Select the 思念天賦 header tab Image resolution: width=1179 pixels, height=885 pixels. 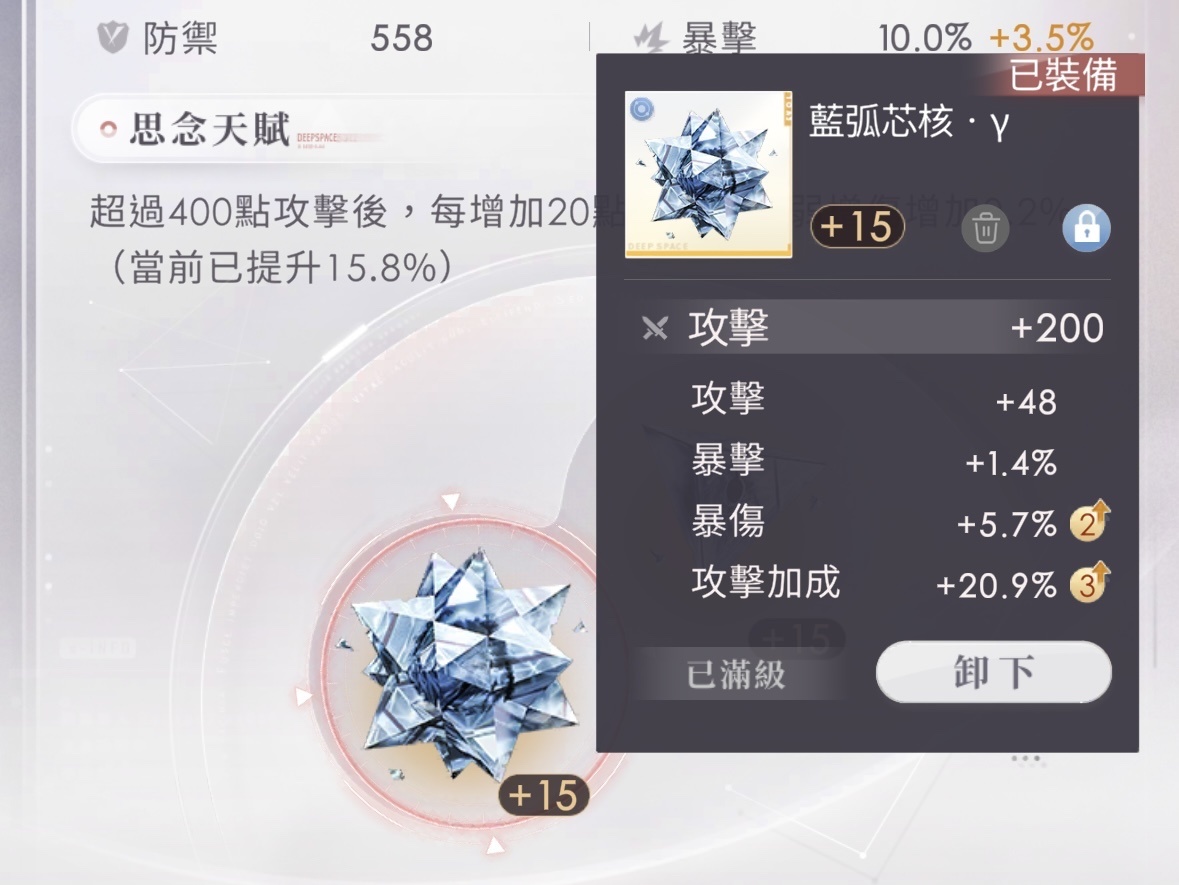pos(209,129)
